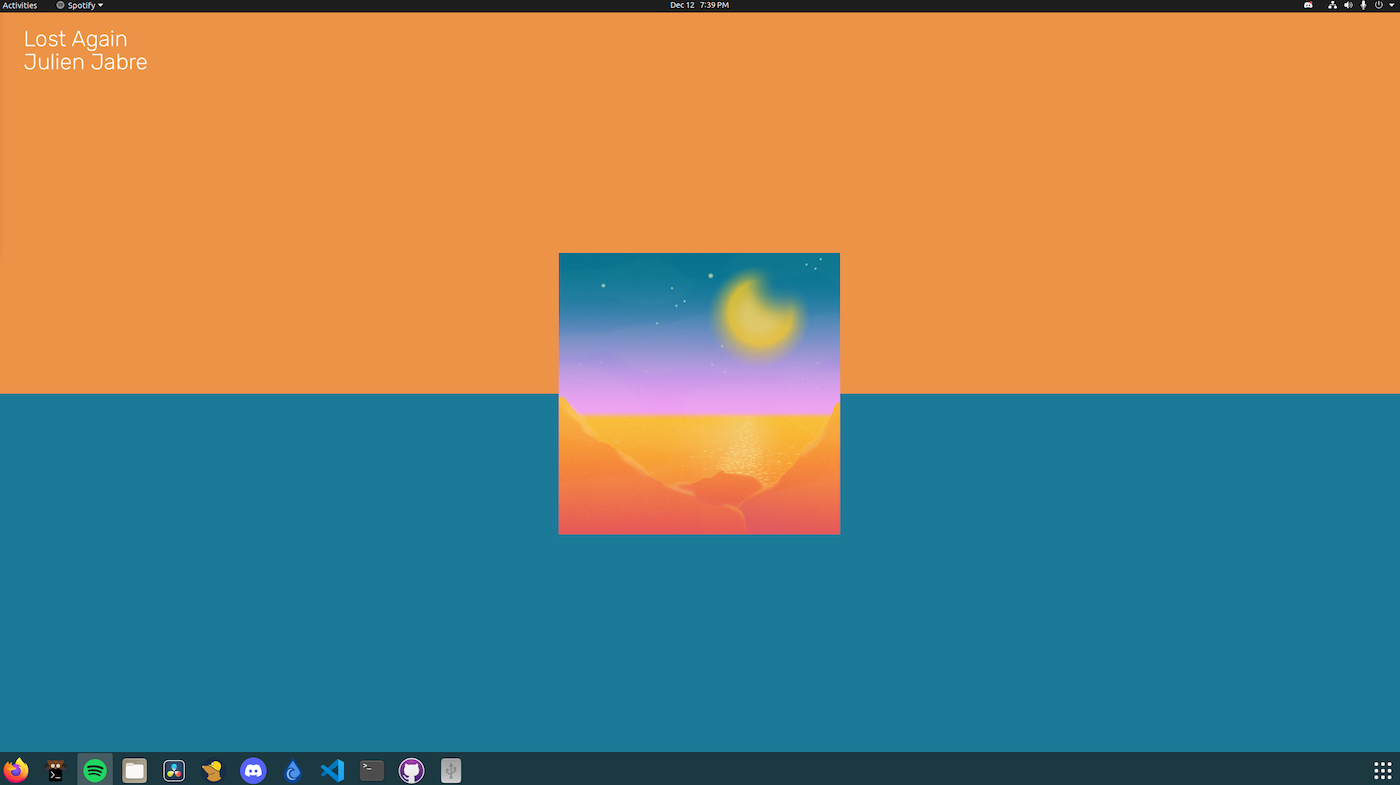Open the Deluge water drop app
The image size is (1400, 785).
(293, 770)
